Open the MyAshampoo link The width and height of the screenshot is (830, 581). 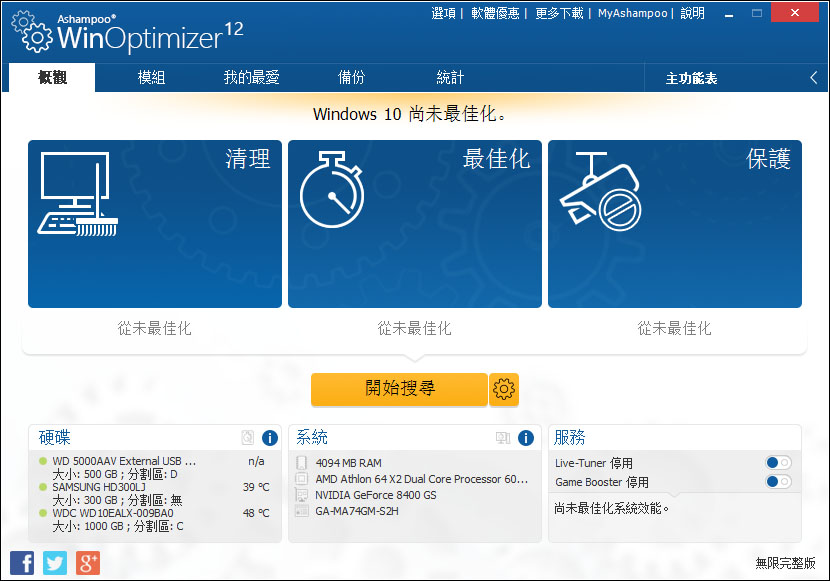633,13
